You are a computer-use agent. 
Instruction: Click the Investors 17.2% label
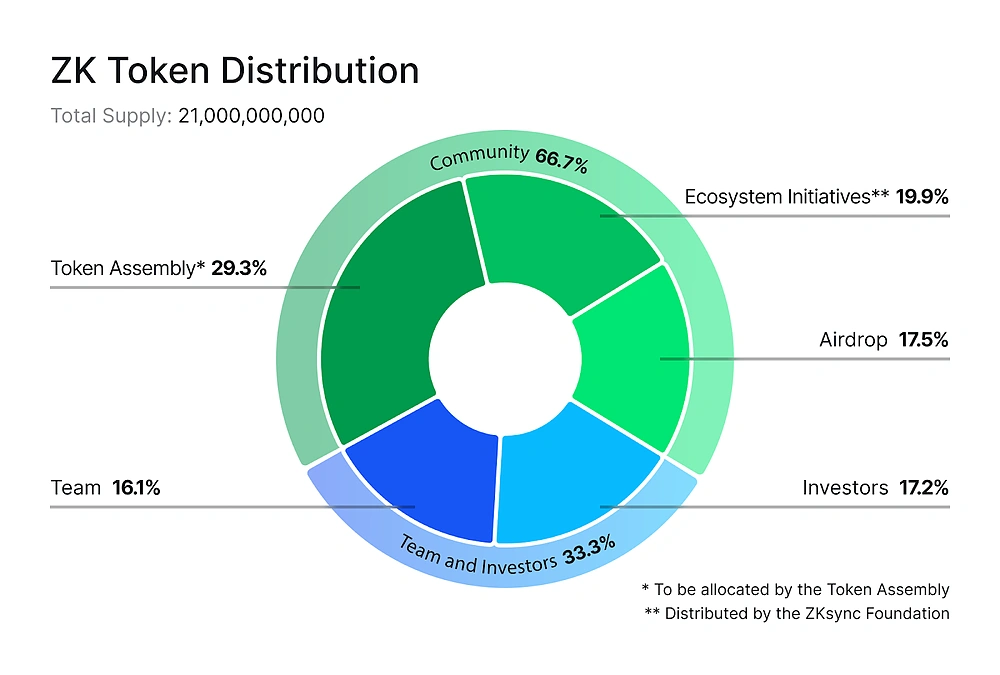876,488
